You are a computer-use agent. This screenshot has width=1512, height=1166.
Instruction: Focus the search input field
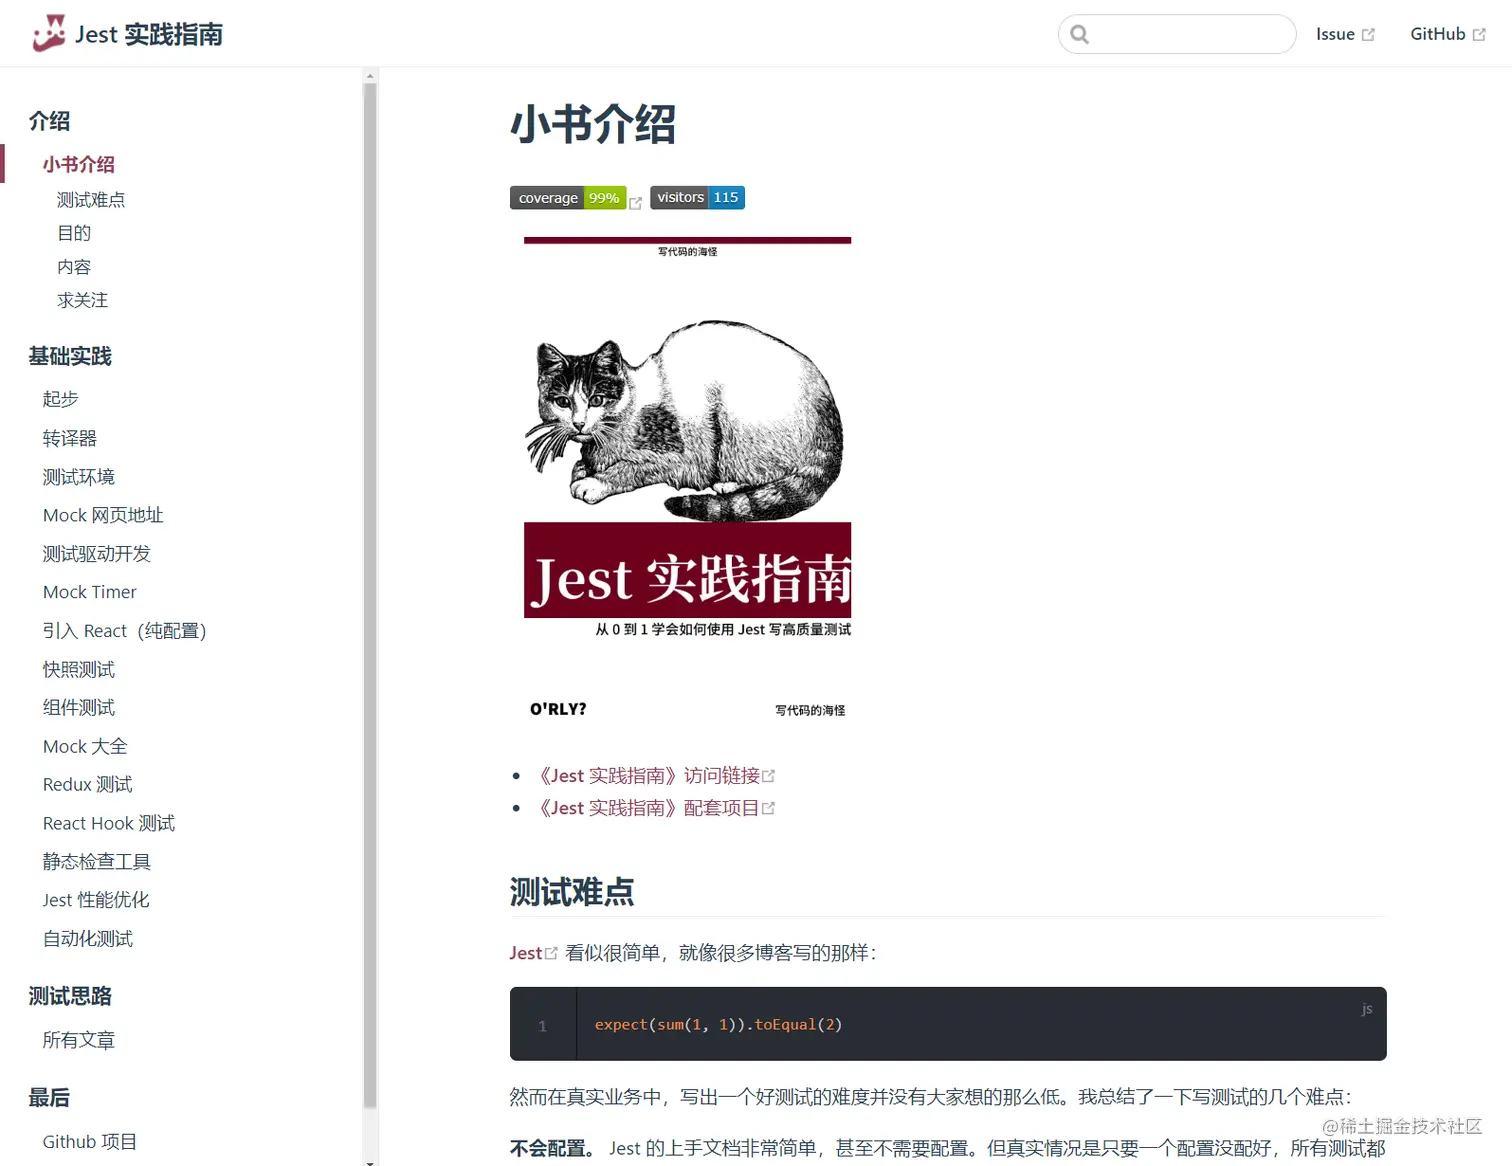pyautogui.click(x=1177, y=34)
